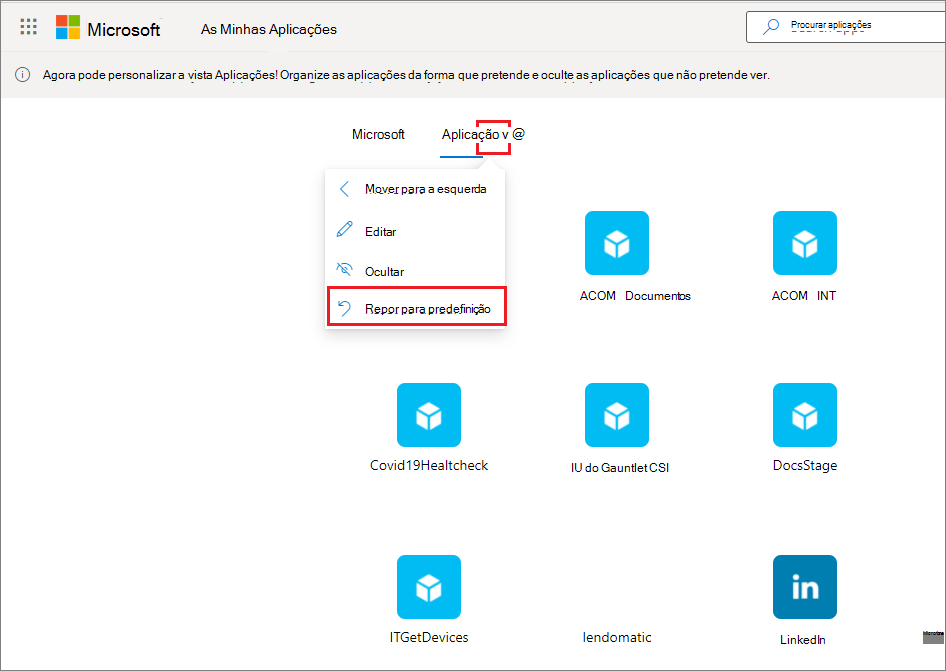Click the Covid19Healtcheck label text
The image size is (946, 671).
coord(429,465)
